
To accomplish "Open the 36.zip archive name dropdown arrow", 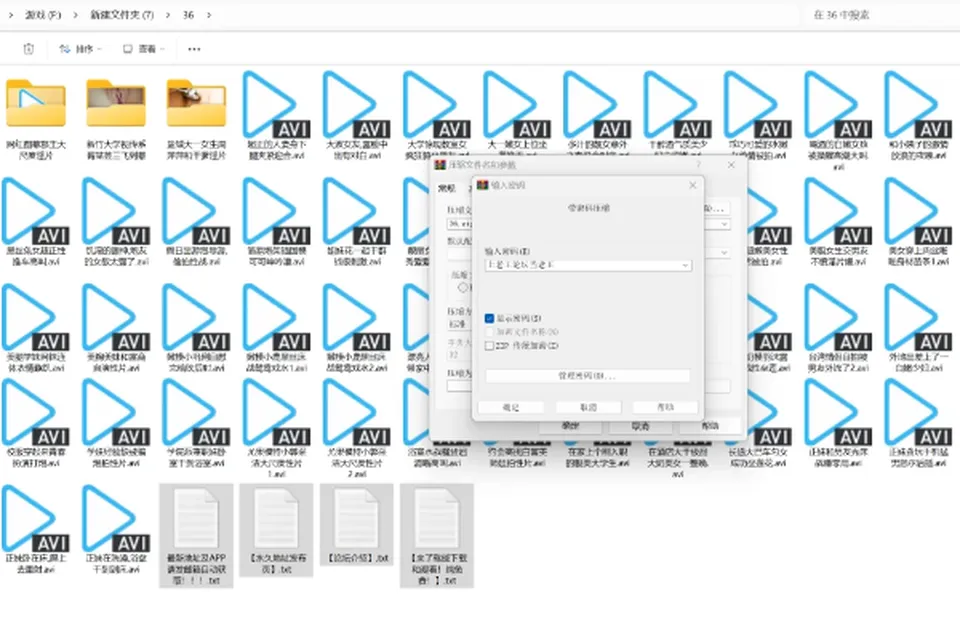I will (x=724, y=224).
